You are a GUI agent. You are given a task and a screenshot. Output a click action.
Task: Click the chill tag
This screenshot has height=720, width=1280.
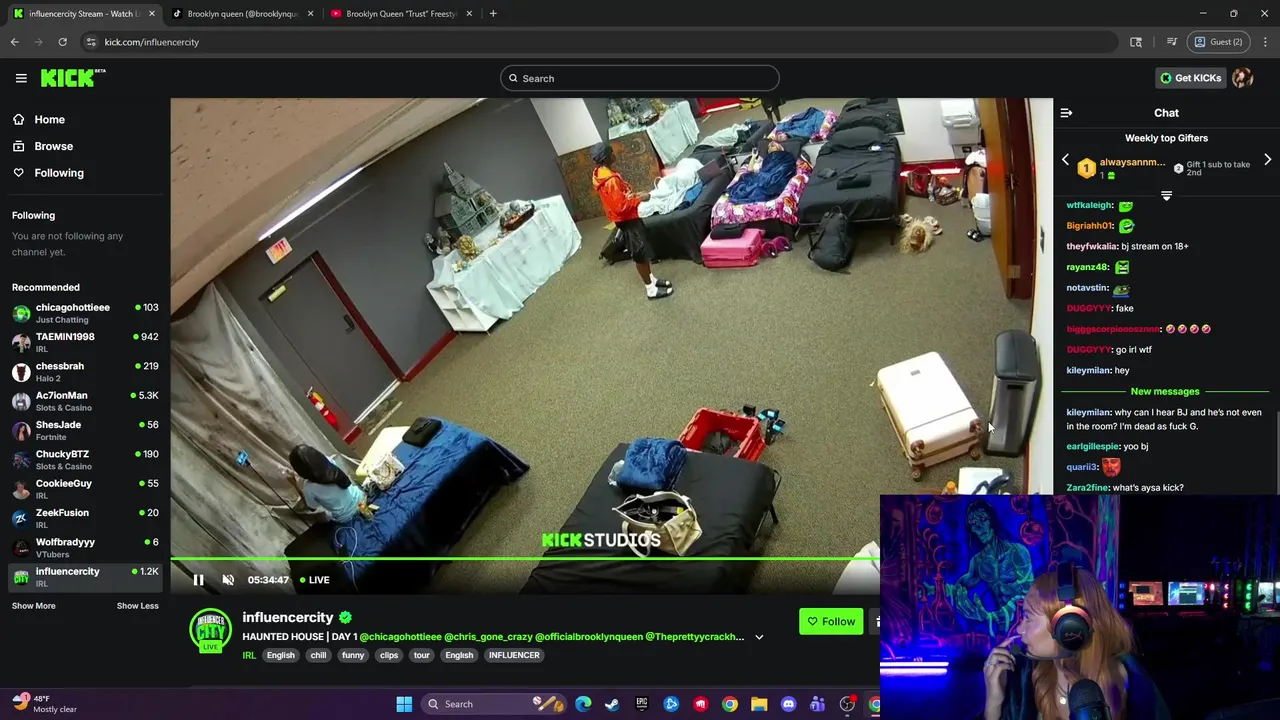pyautogui.click(x=318, y=655)
